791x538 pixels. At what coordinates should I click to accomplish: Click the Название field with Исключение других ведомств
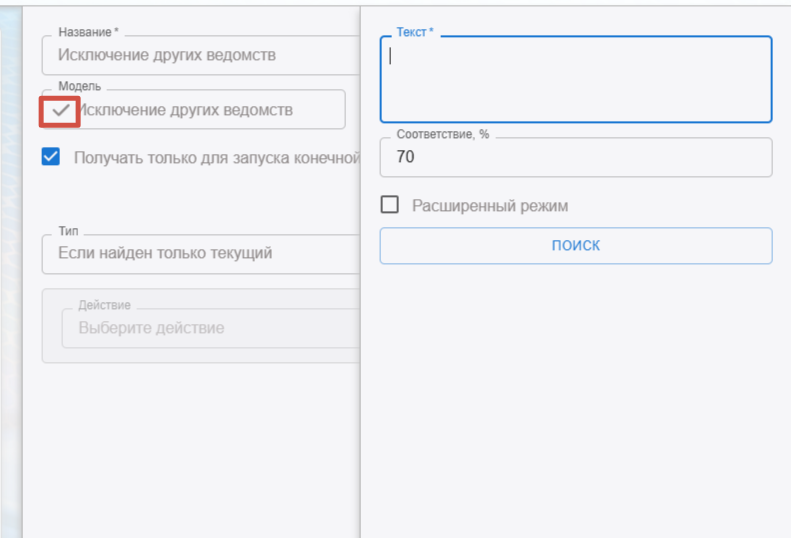coord(201,55)
